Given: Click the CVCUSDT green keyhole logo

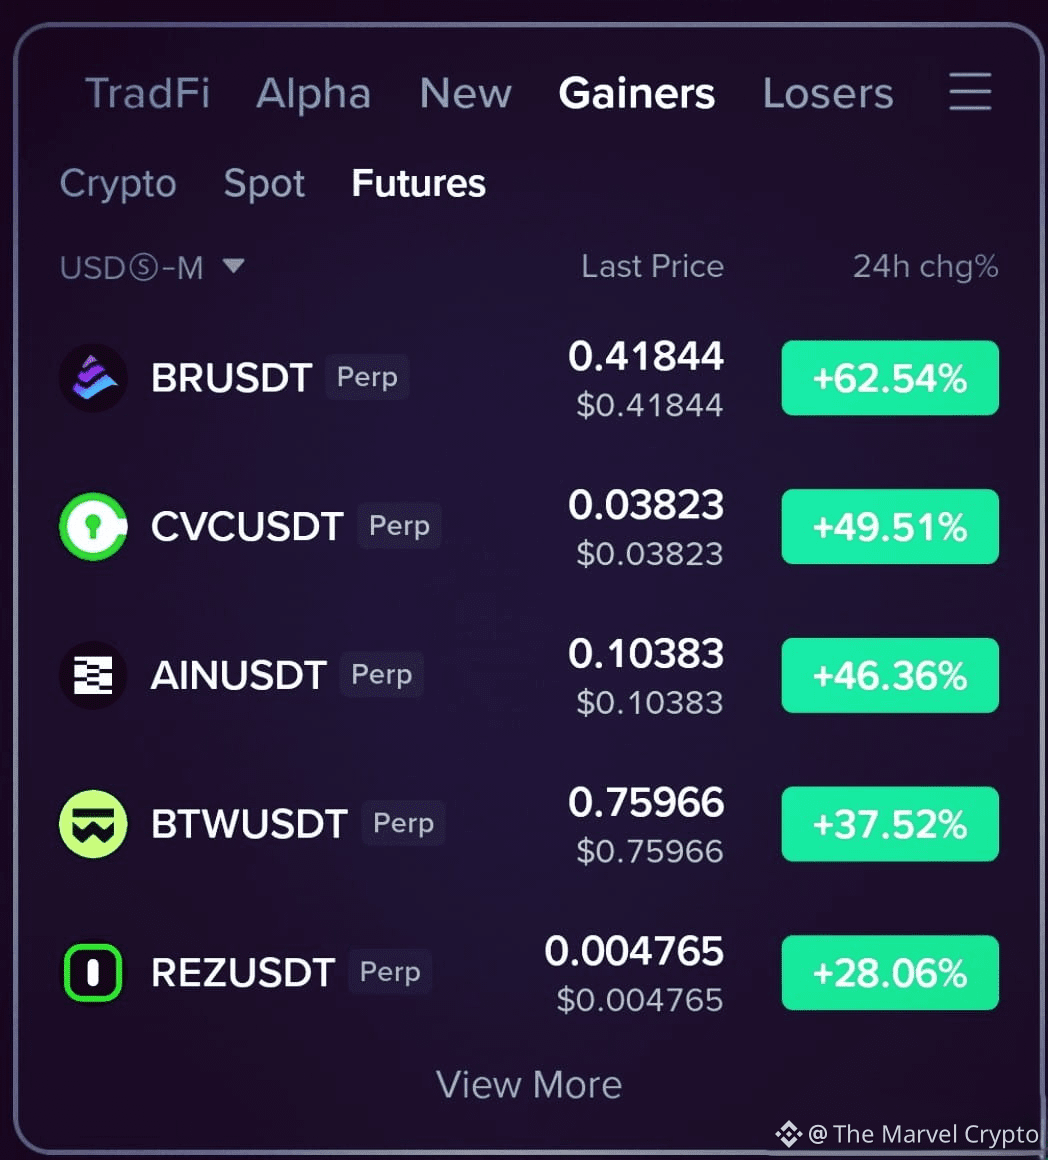Looking at the screenshot, I should pos(93,527).
